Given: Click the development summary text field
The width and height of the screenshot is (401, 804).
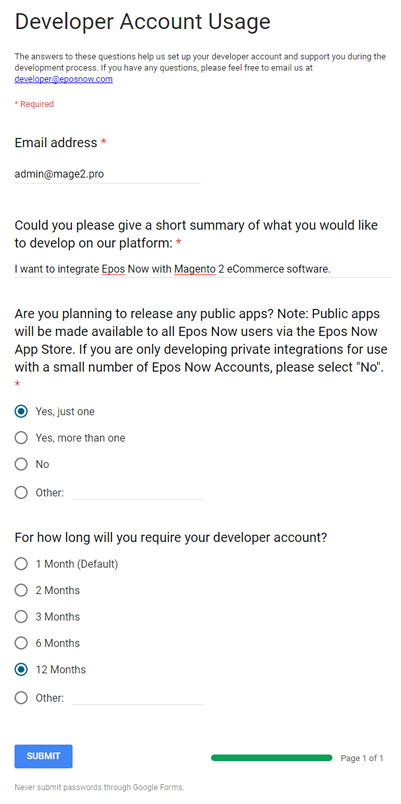Looking at the screenshot, I should click(x=203, y=269).
